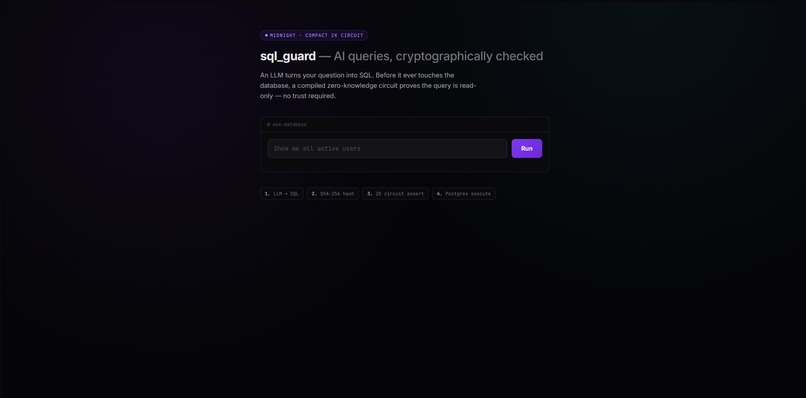Screen dimensions: 806x398
Task: Select the 'Postgres execute' step chip
Action: pos(464,194)
